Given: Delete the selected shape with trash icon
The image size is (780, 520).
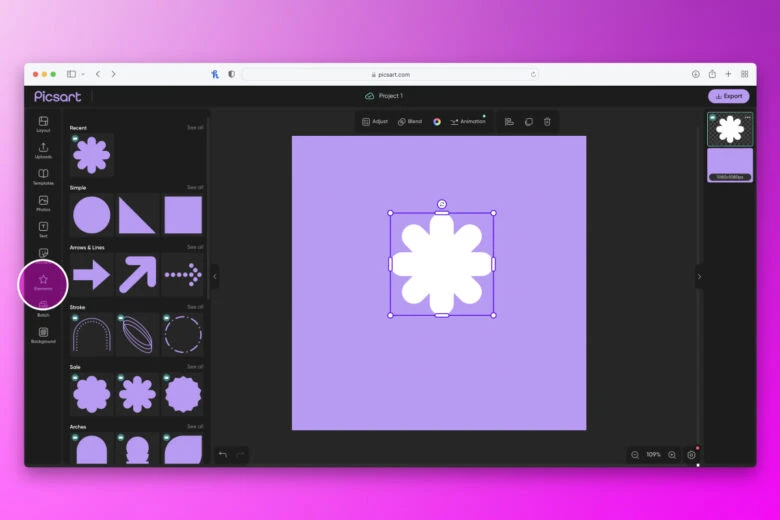Looking at the screenshot, I should tap(547, 122).
